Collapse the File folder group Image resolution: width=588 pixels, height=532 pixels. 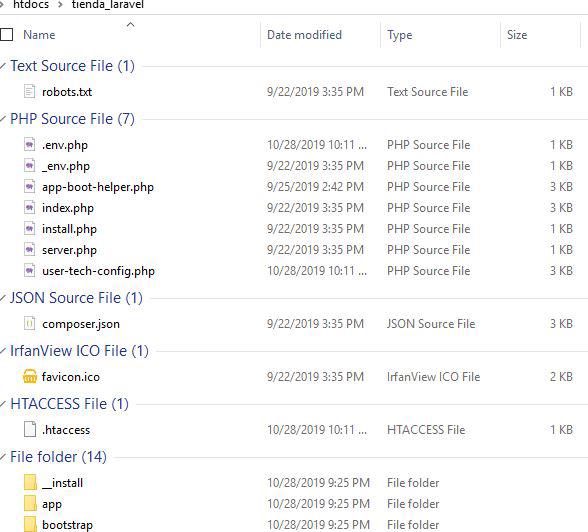click(3, 457)
